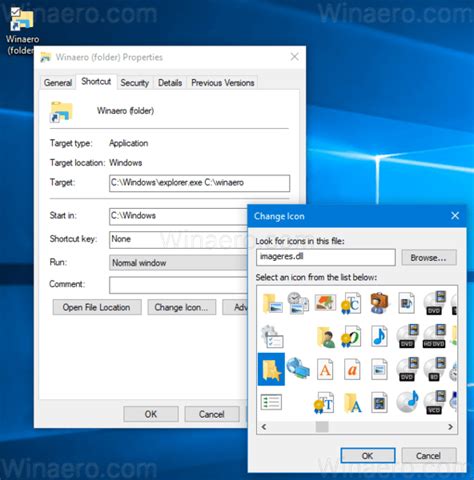This screenshot has width=474, height=480.
Task: Confirm with OK in Change Icon dialog
Action: click(x=368, y=456)
